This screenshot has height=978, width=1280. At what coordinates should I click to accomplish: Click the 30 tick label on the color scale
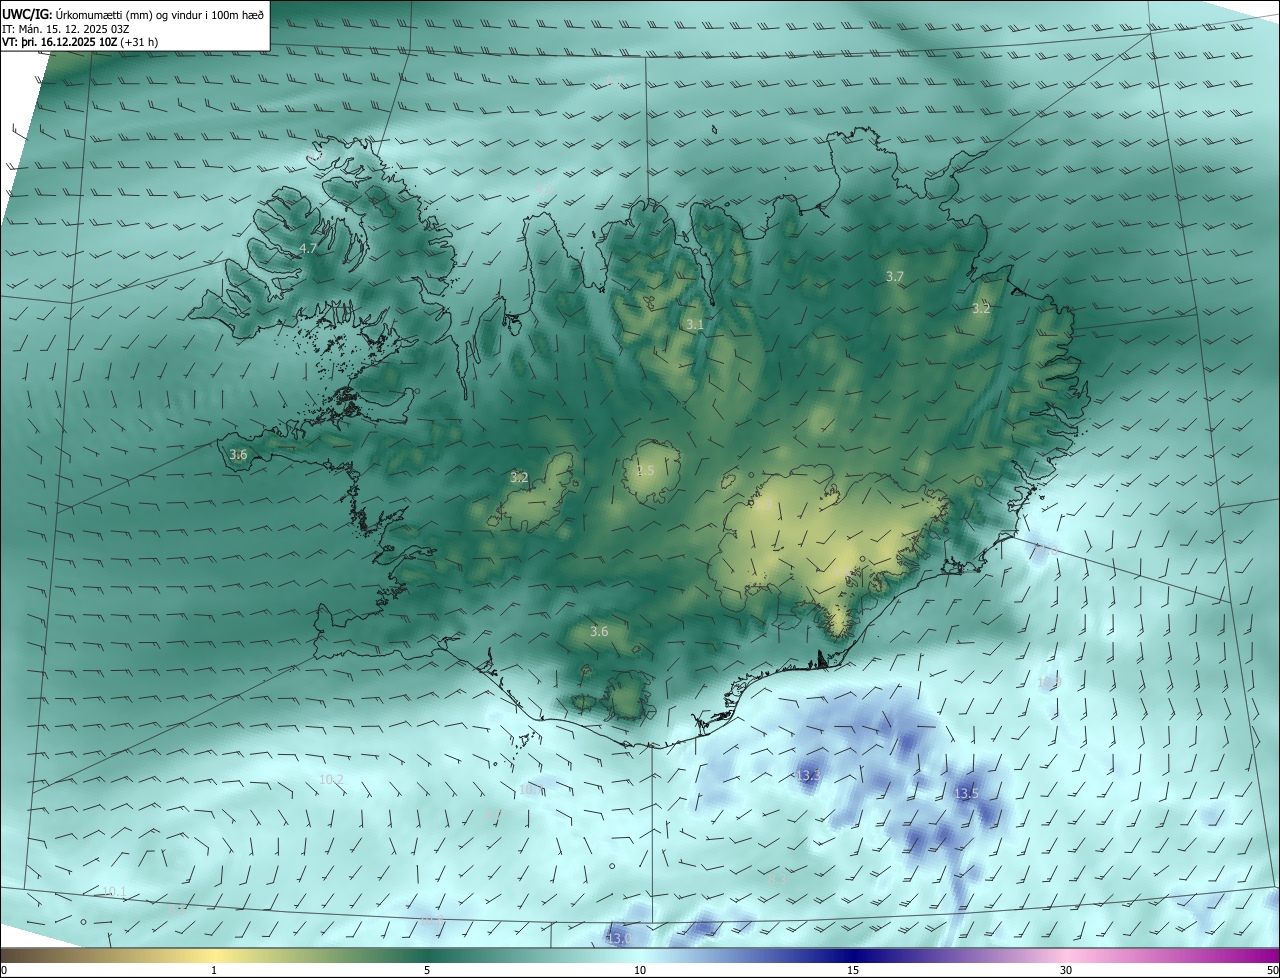coord(1066,970)
